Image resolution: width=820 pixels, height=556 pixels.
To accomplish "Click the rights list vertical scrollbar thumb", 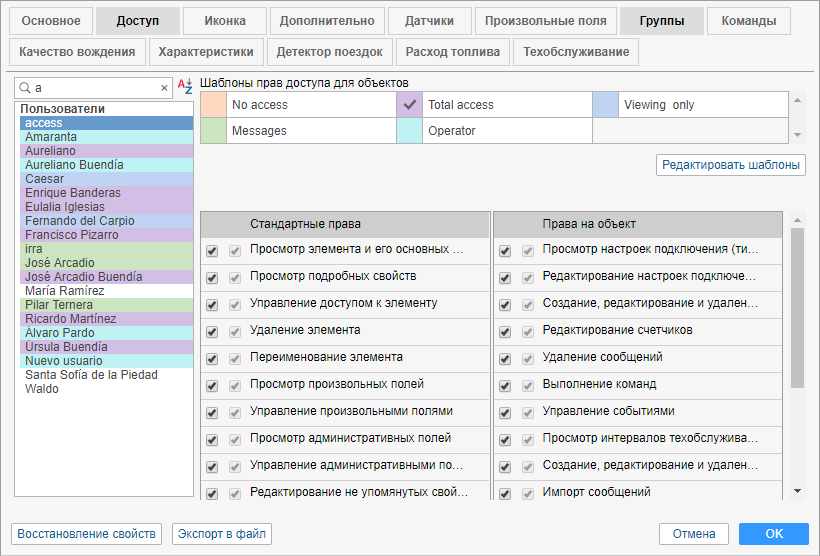I will coord(797,305).
